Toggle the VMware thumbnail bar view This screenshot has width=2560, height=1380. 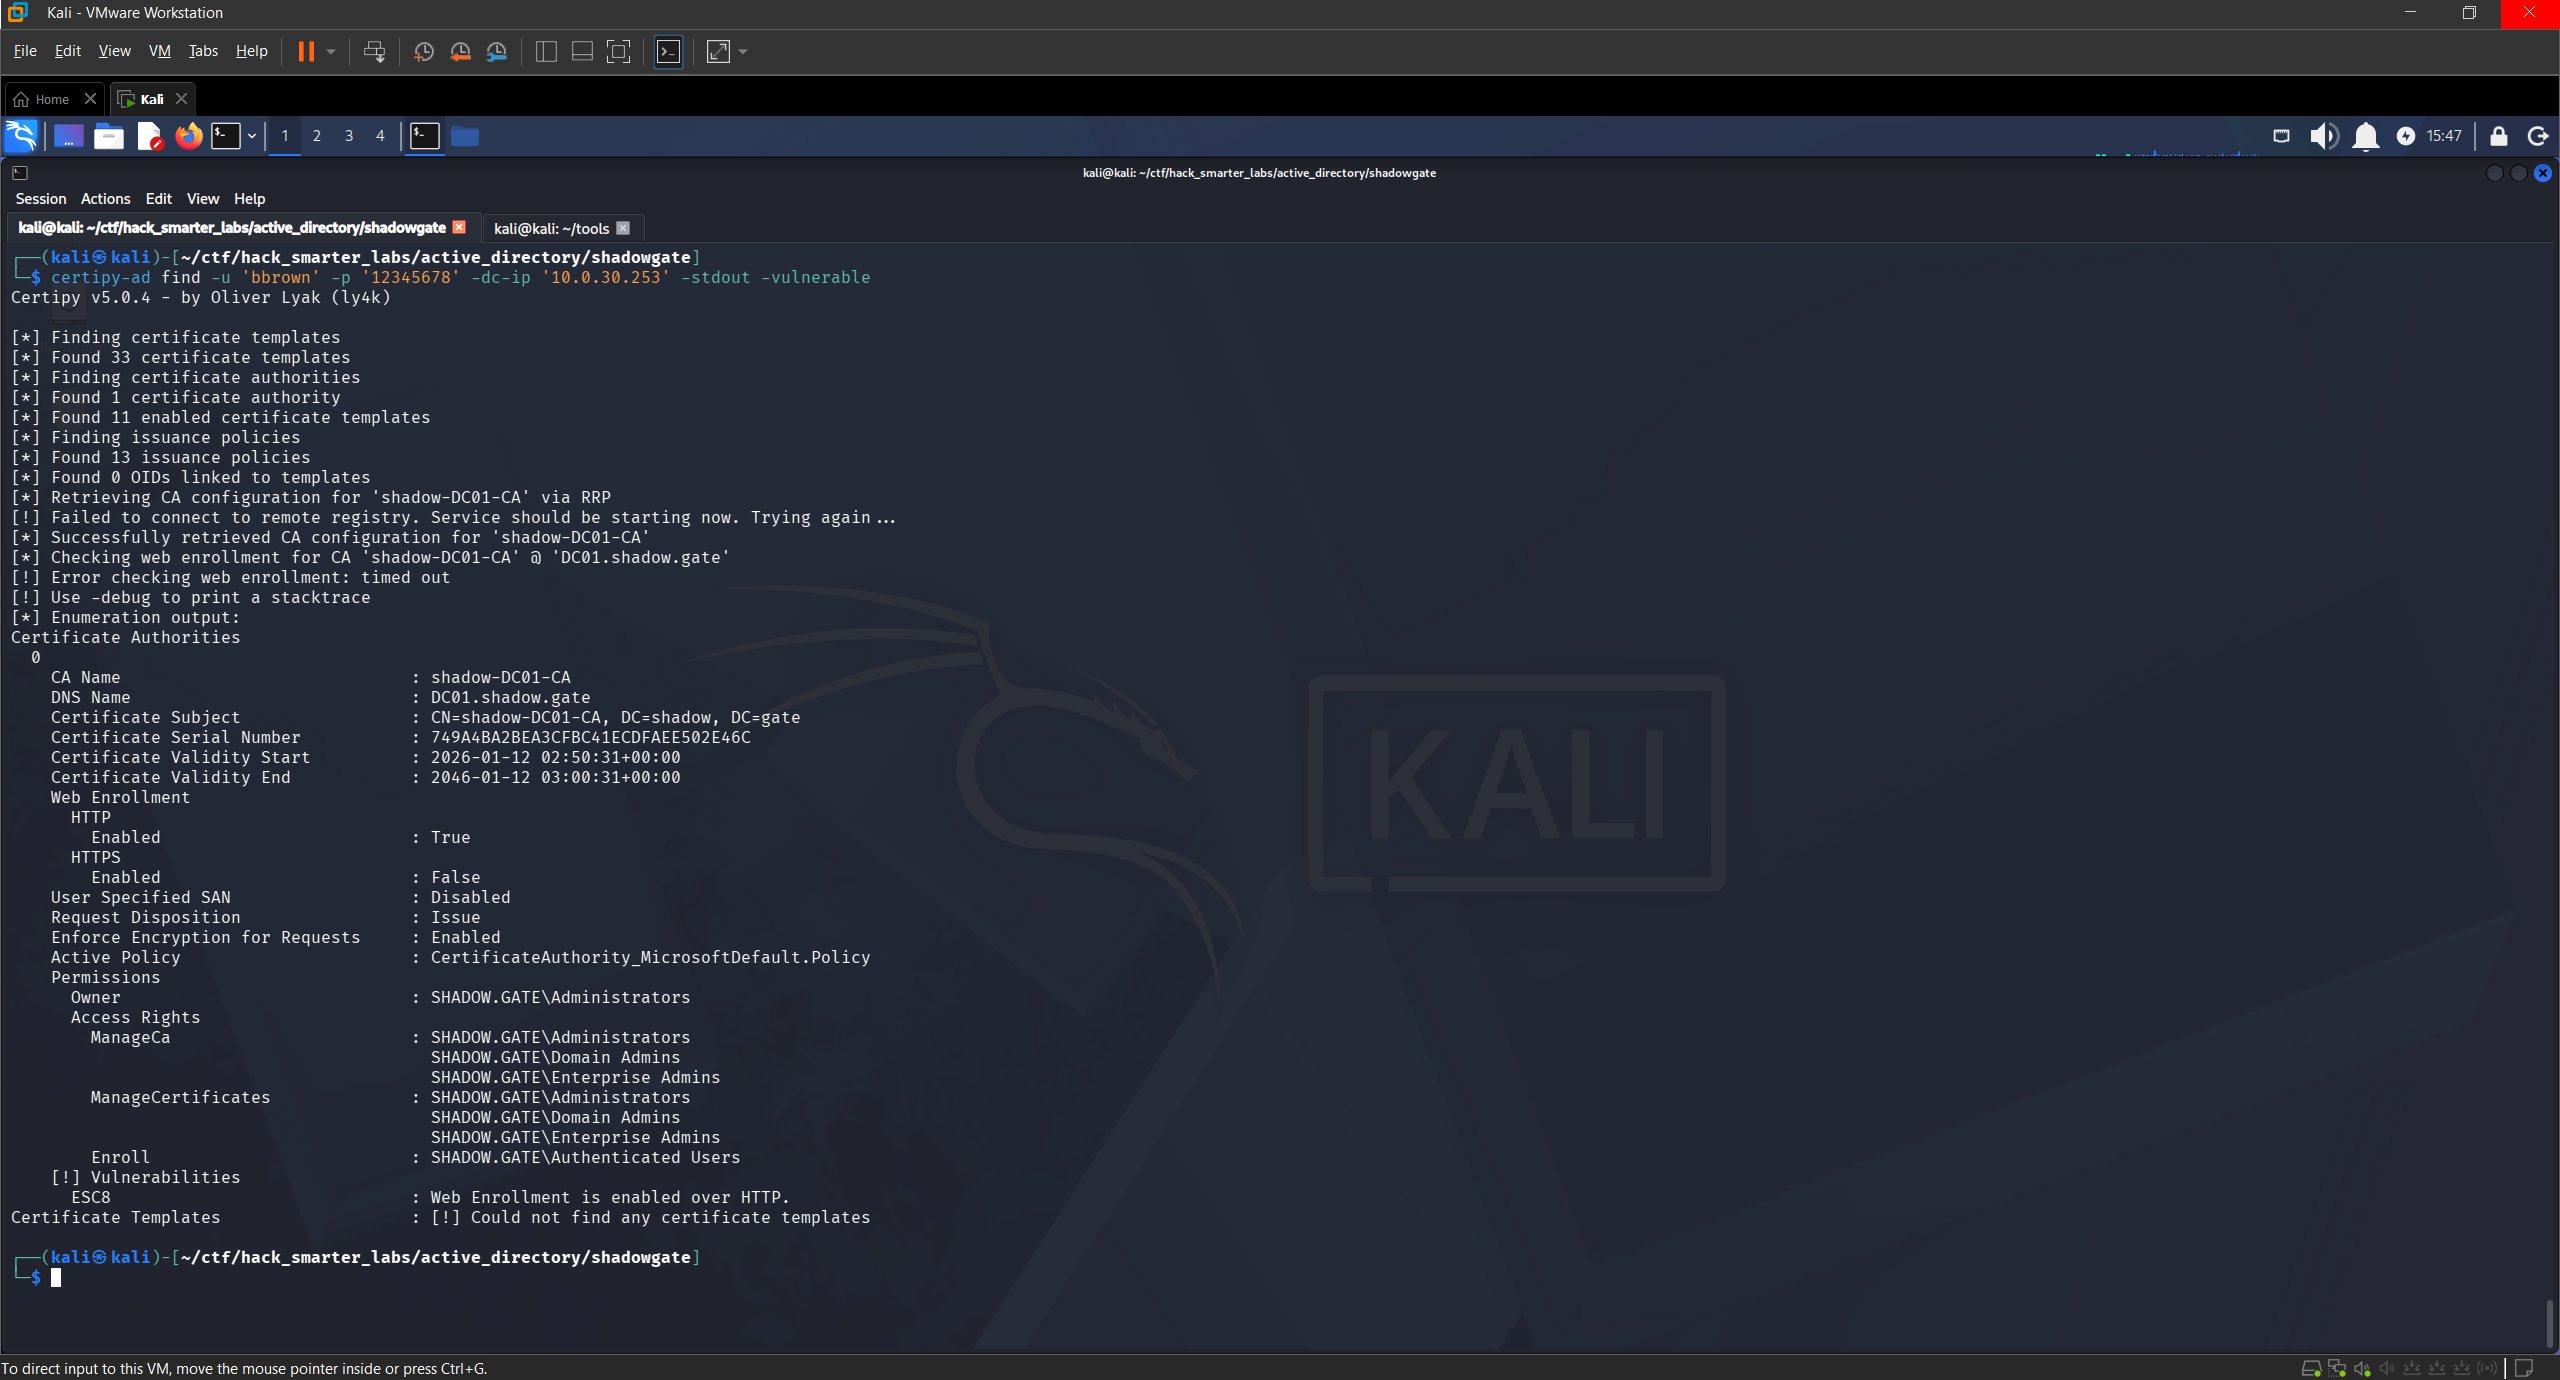click(582, 51)
